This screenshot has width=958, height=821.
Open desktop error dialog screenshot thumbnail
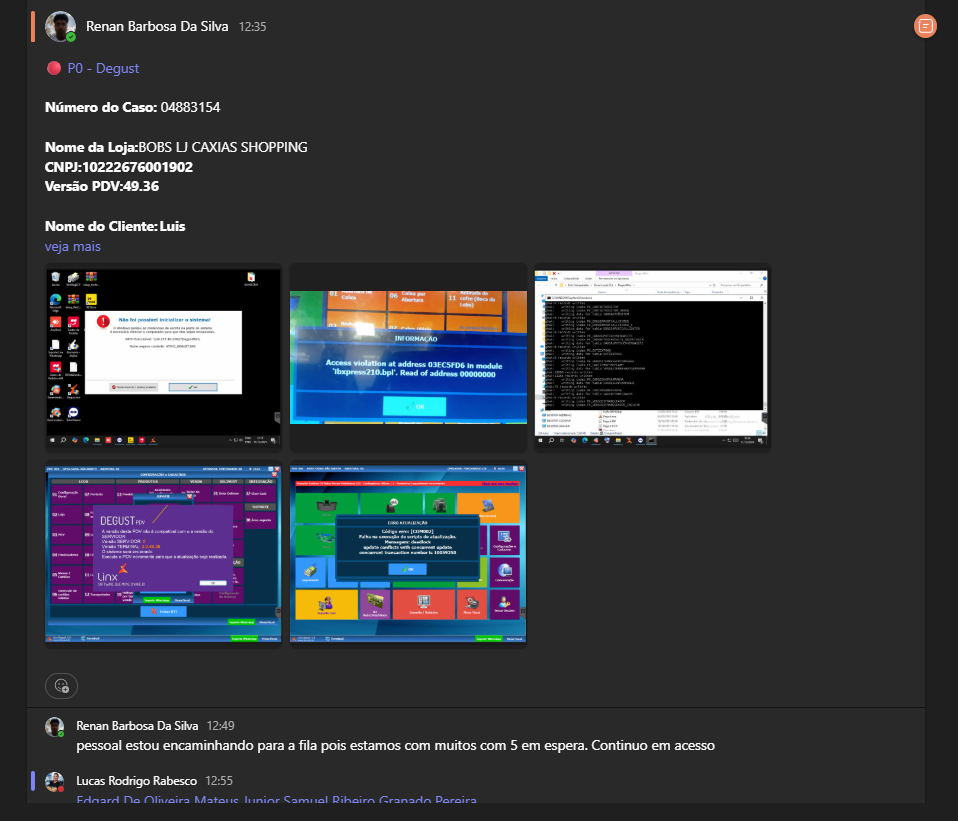coord(164,358)
